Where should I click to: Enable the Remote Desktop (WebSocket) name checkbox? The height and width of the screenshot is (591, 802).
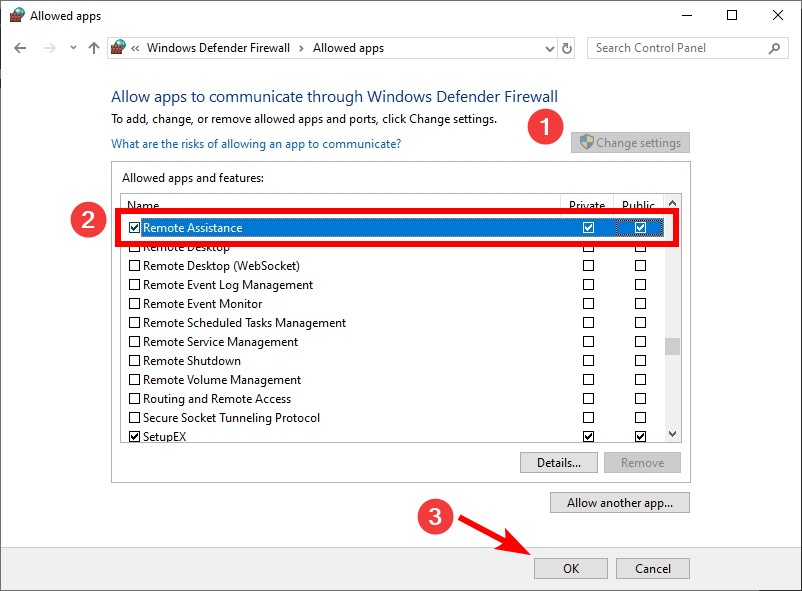coord(135,266)
